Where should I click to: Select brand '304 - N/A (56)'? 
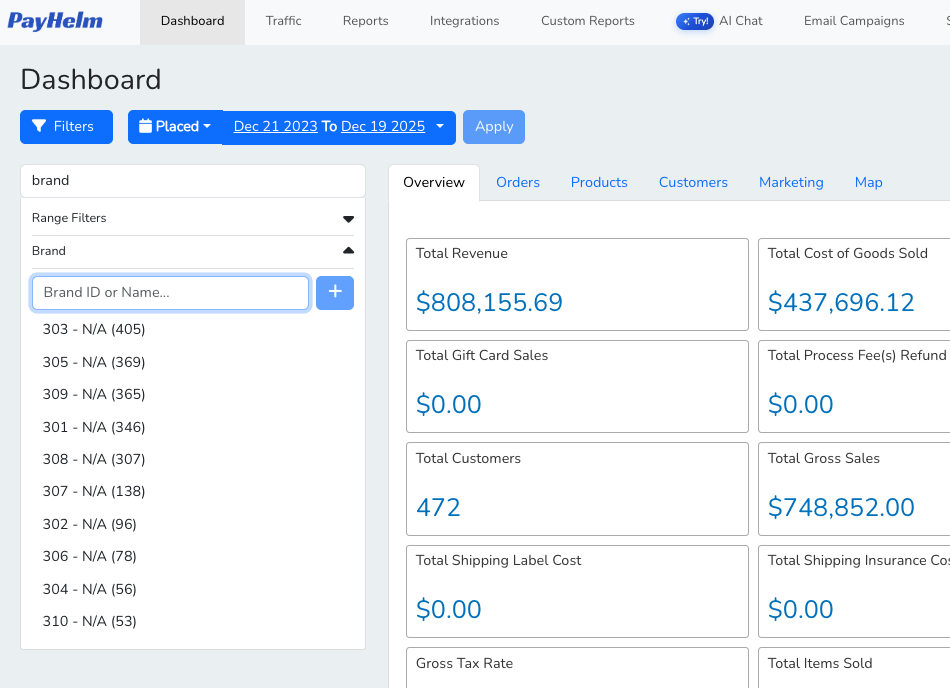click(x=90, y=589)
